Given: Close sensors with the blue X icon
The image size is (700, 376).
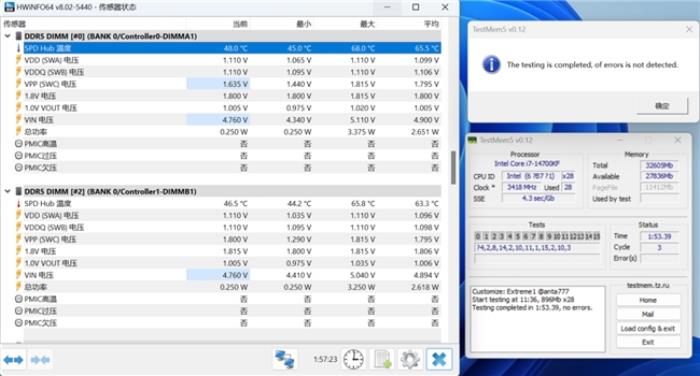Looking at the screenshot, I should 438,359.
